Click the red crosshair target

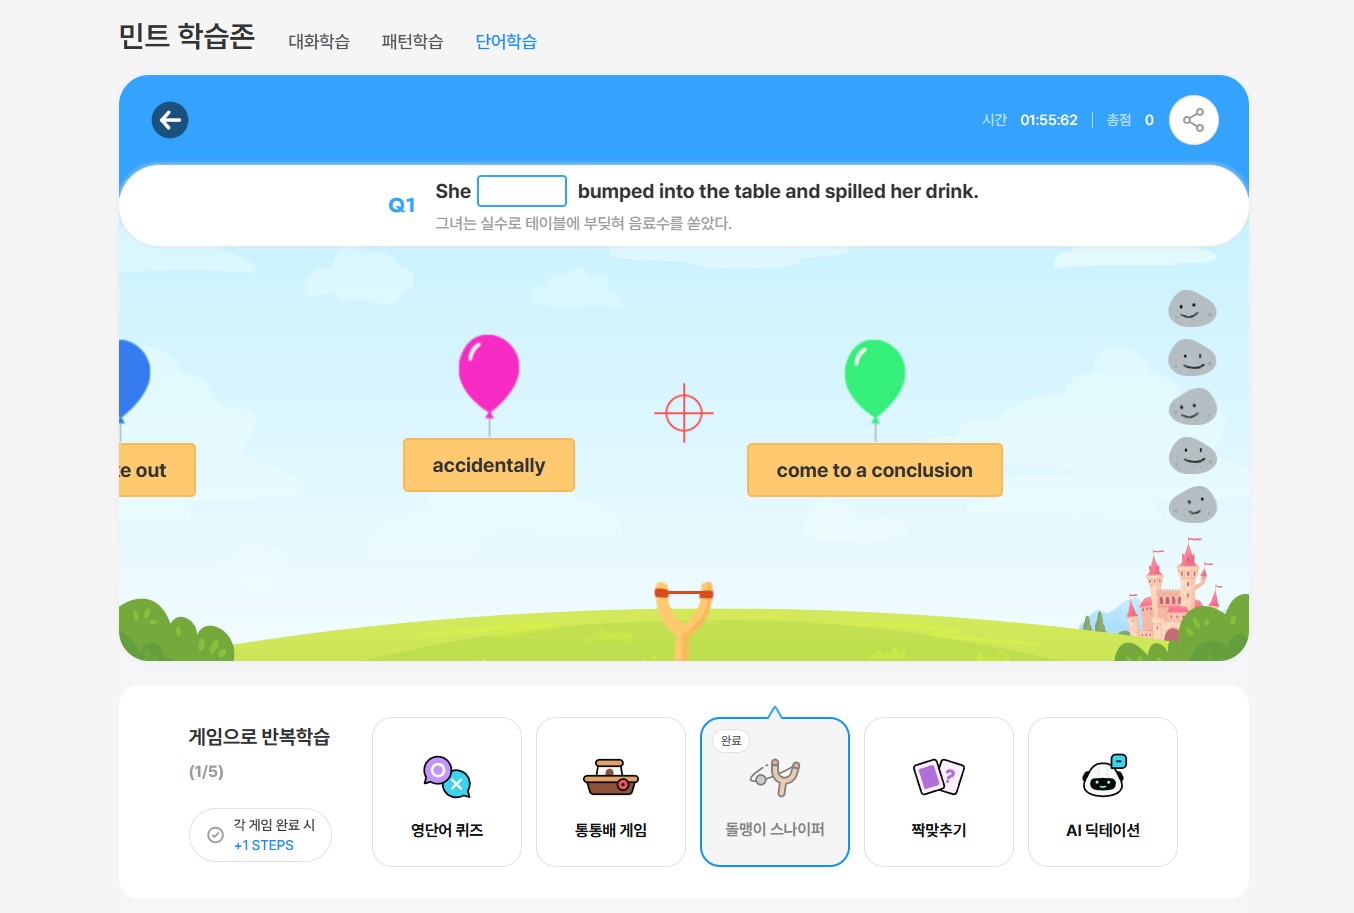pos(684,412)
